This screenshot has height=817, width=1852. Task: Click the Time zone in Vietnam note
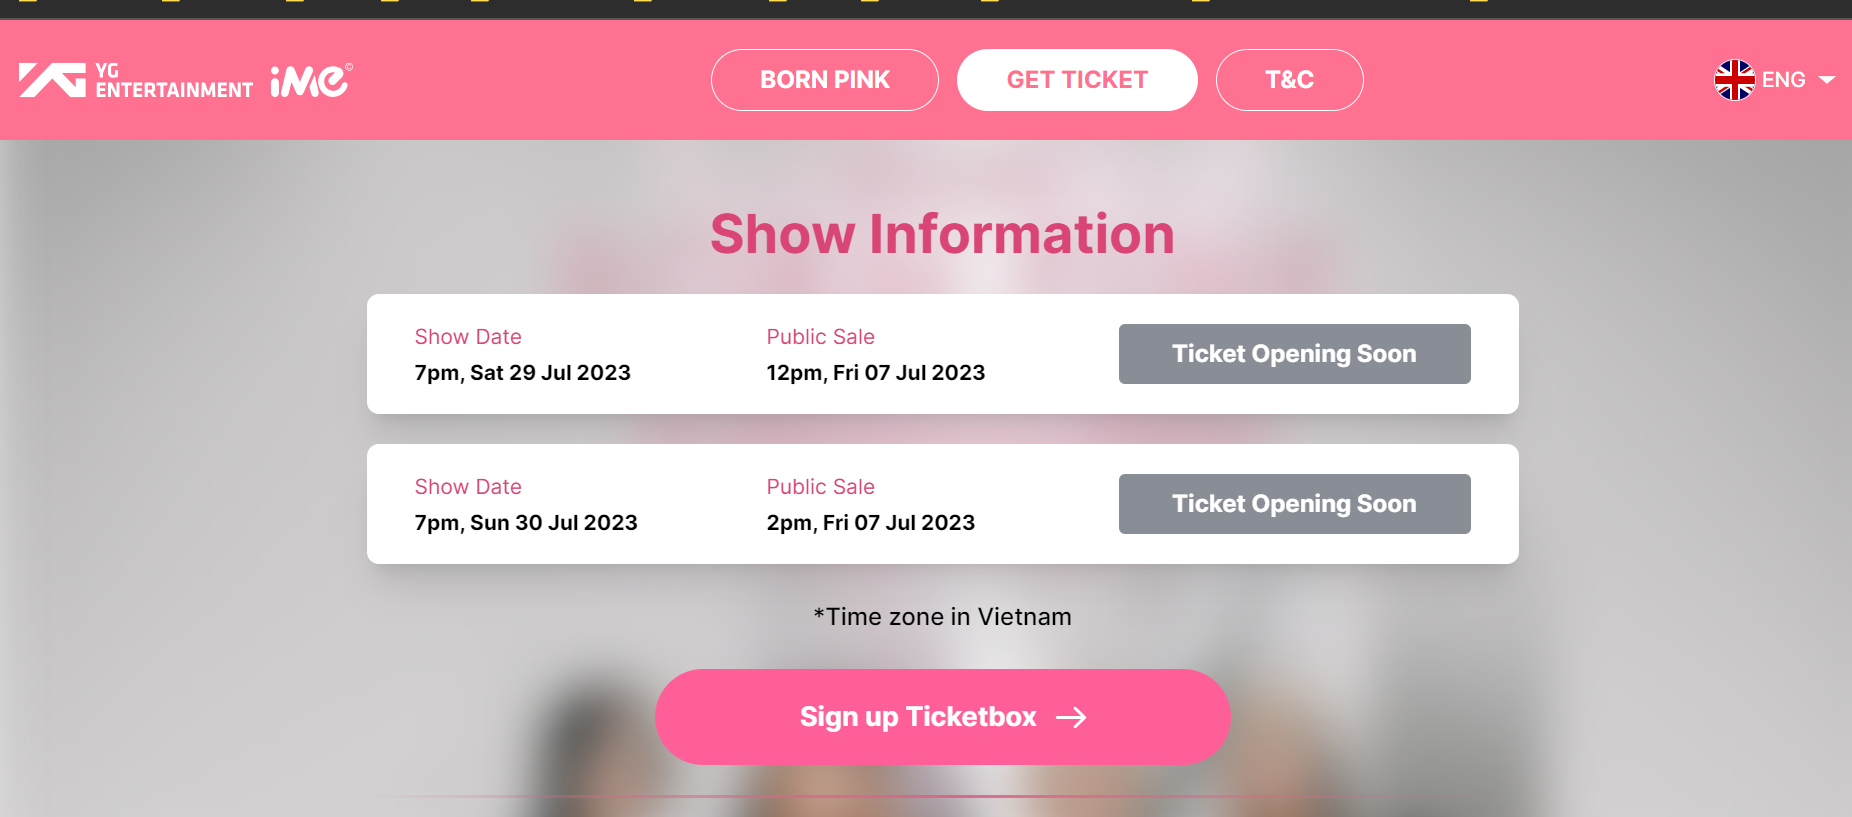(x=942, y=617)
